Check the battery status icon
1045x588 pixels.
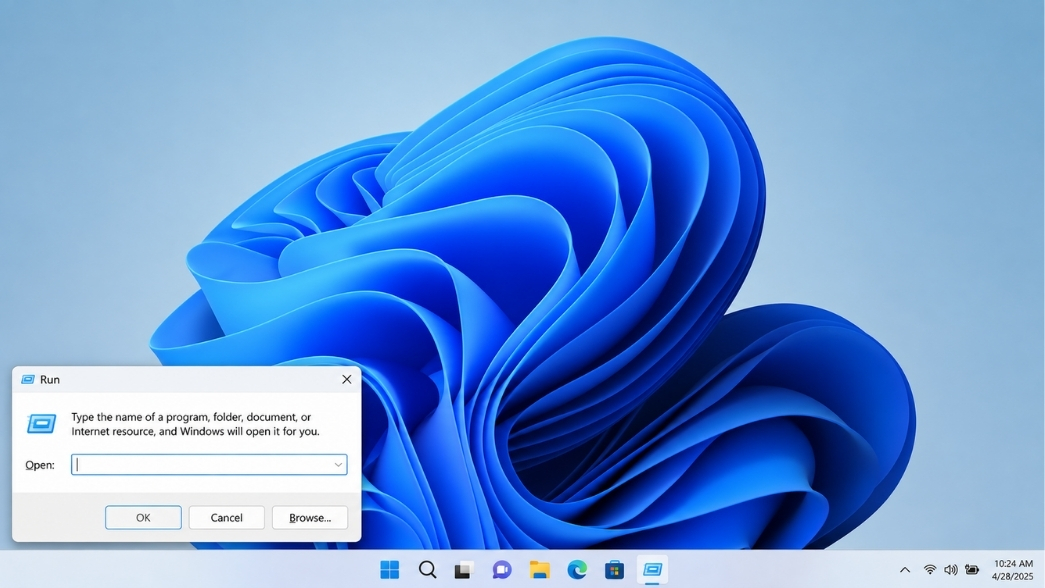pos(972,569)
